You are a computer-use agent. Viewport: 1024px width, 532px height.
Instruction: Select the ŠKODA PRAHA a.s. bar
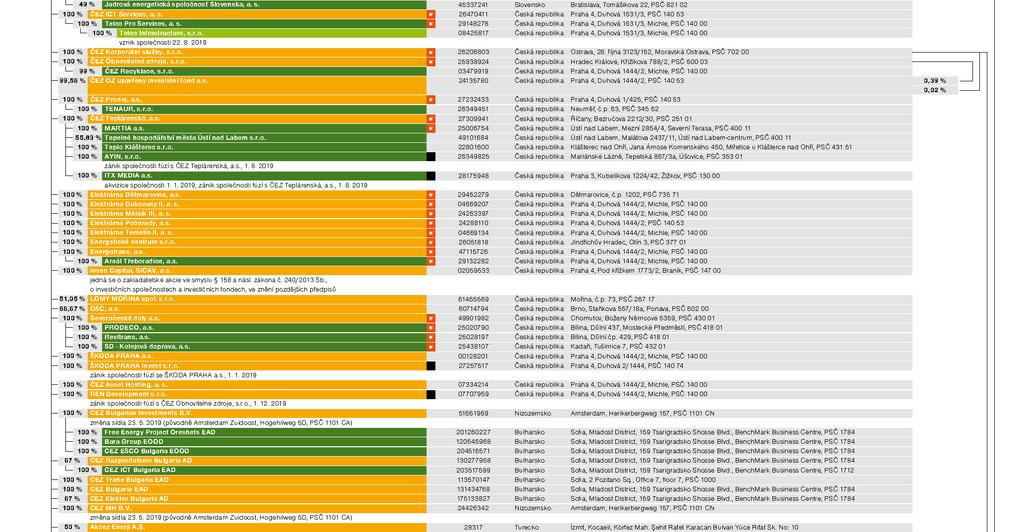[257, 356]
